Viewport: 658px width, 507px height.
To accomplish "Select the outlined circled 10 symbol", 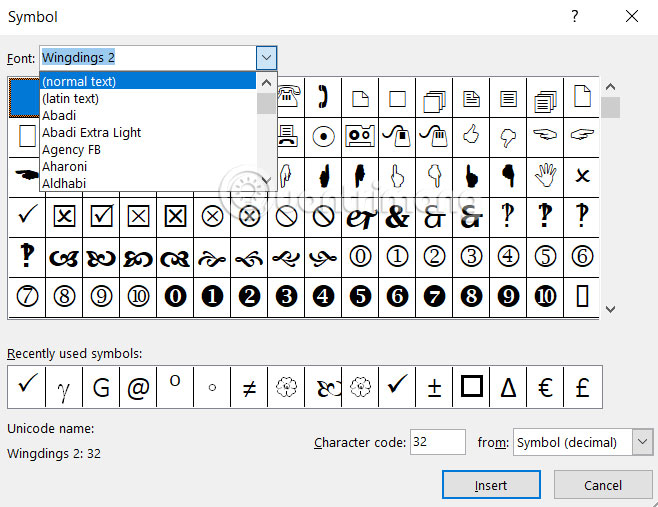I will [138, 296].
